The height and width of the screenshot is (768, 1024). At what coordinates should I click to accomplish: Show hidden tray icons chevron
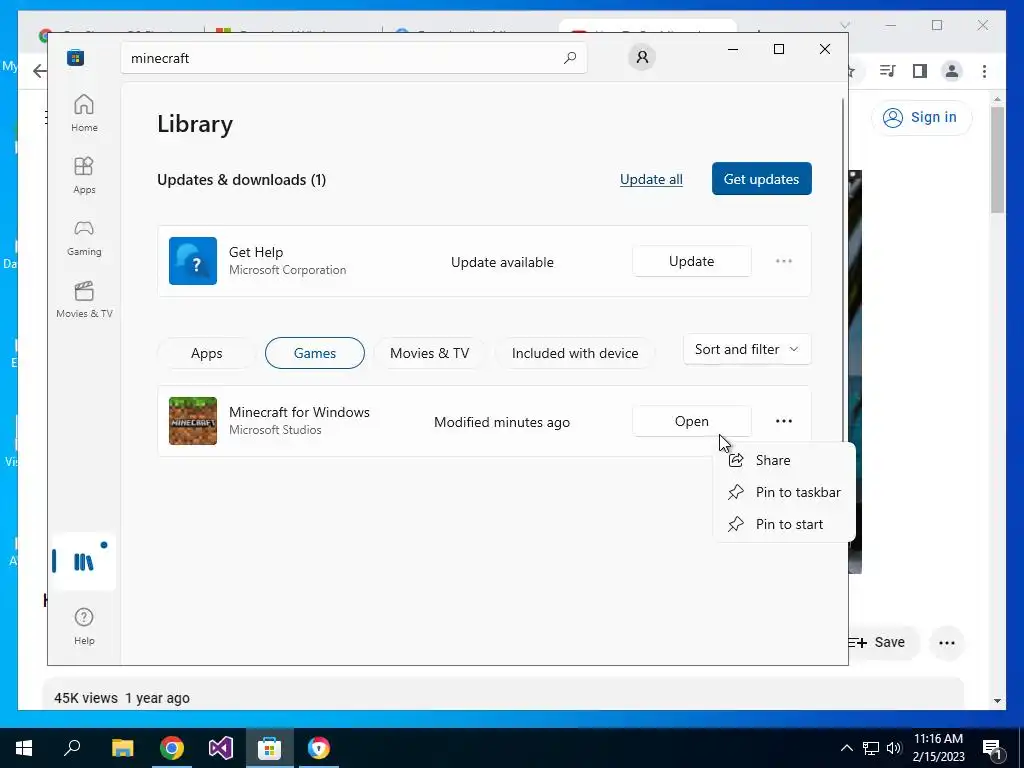(846, 748)
